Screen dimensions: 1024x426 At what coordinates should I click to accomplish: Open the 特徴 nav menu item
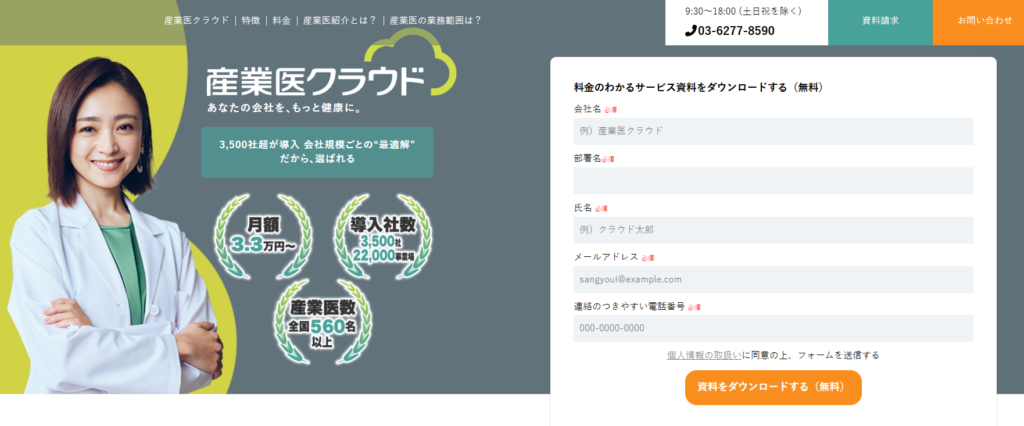[x=250, y=20]
